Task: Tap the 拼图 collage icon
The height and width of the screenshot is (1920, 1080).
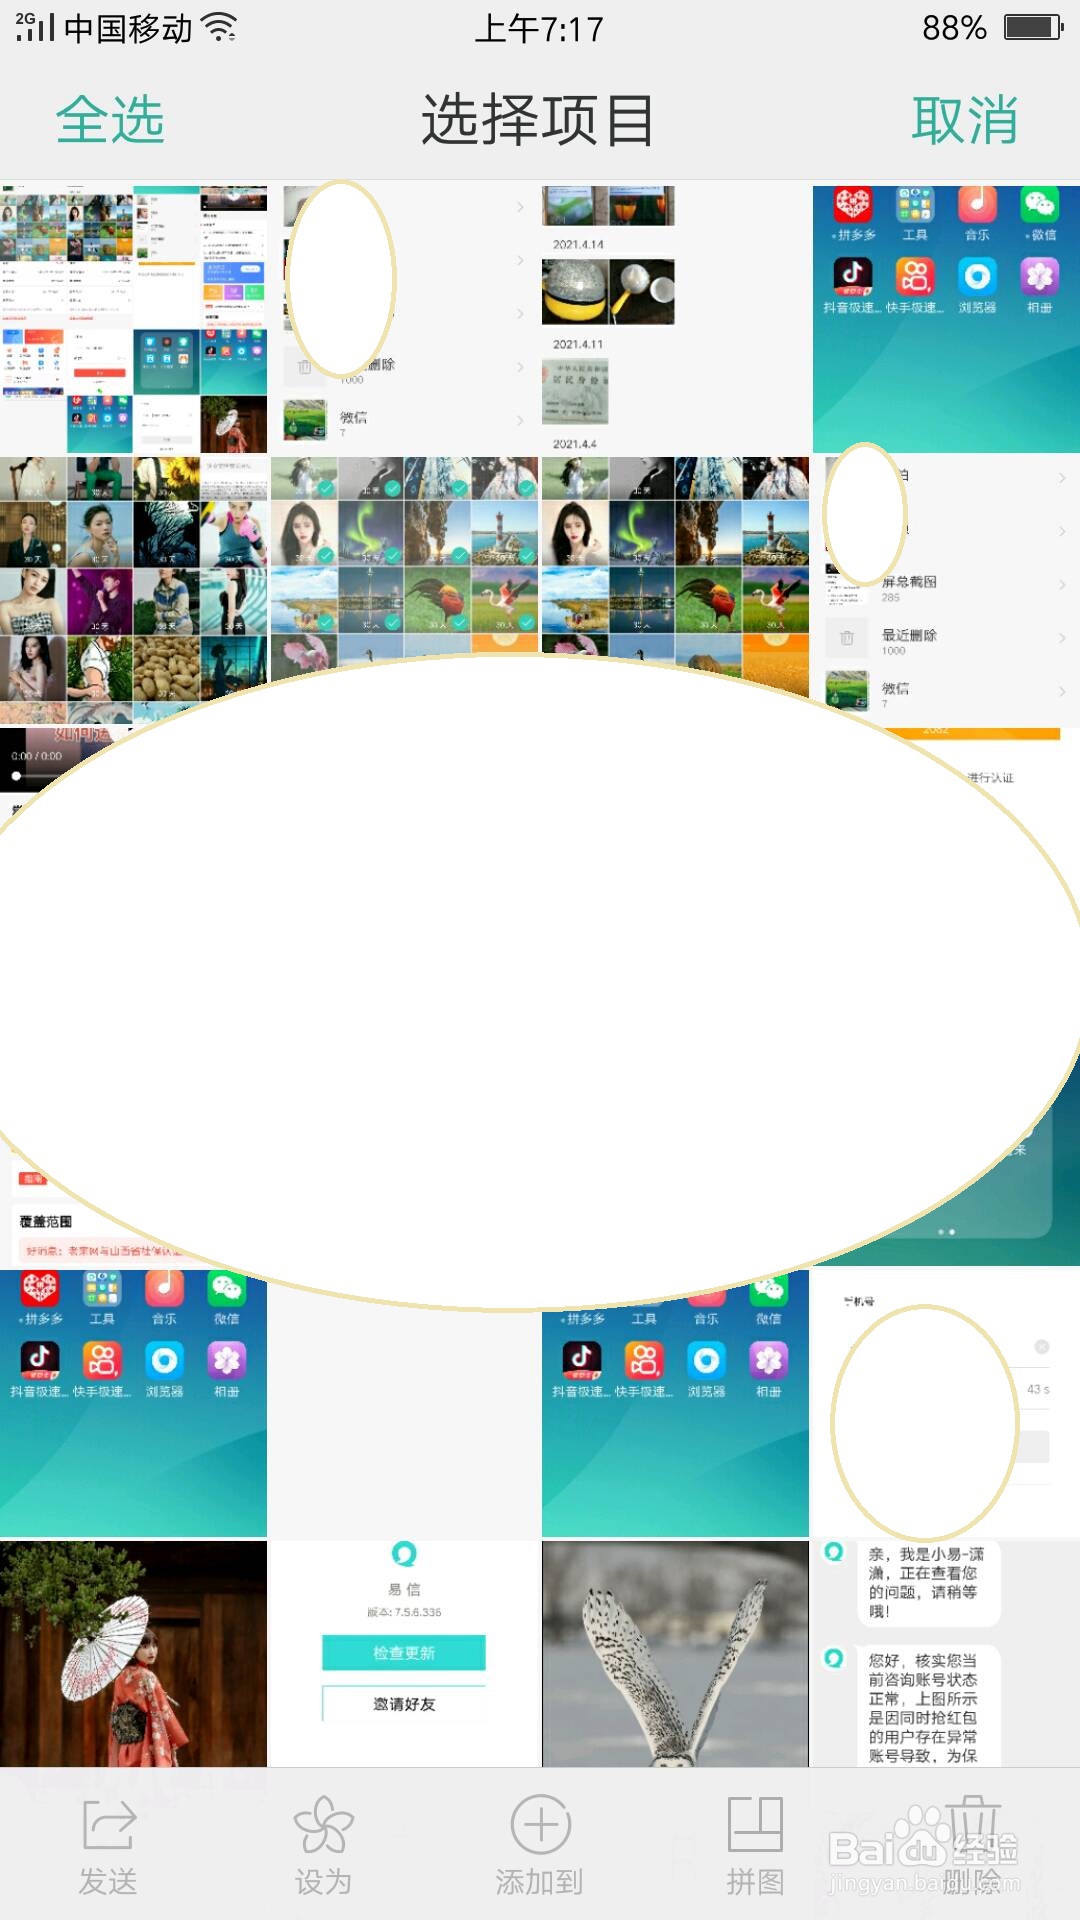Action: click(755, 1824)
